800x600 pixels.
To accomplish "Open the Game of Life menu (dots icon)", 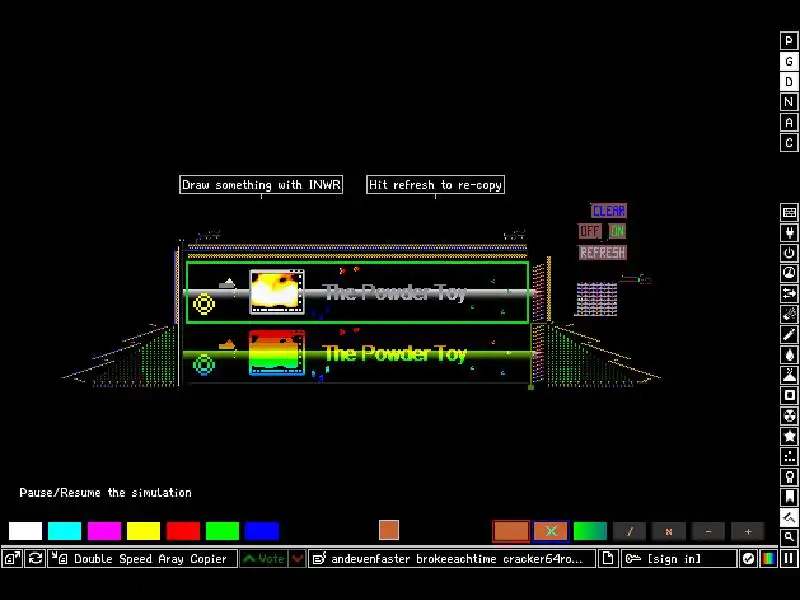I will 789,457.
